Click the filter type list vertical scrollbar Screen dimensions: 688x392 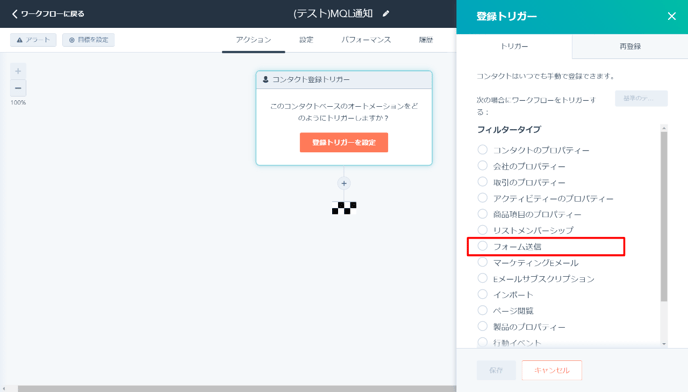(x=664, y=216)
